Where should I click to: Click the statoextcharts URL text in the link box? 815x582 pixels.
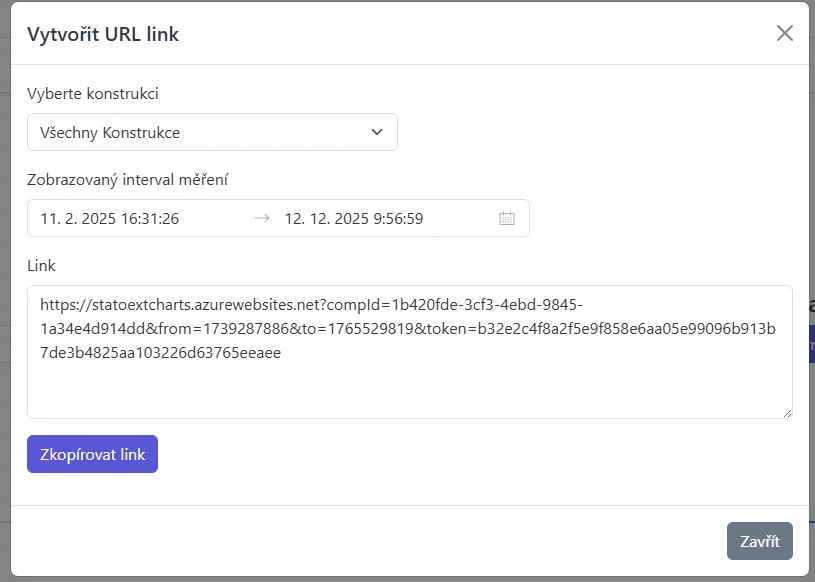click(180, 304)
